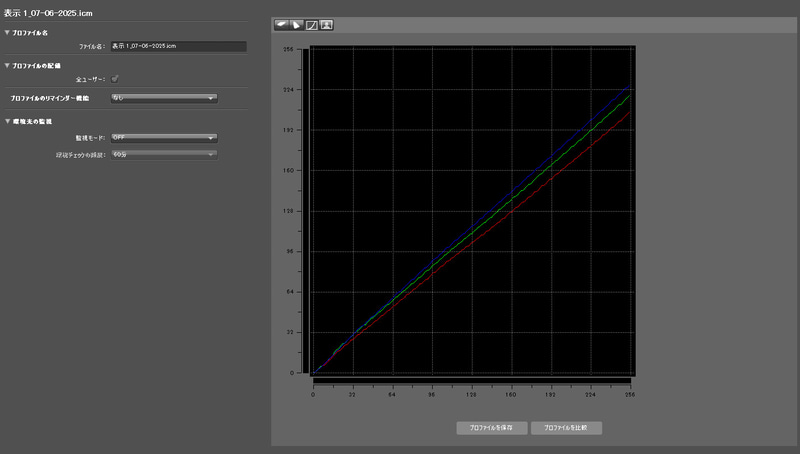
Task: Click the y-axis label 128
Action: (x=288, y=211)
